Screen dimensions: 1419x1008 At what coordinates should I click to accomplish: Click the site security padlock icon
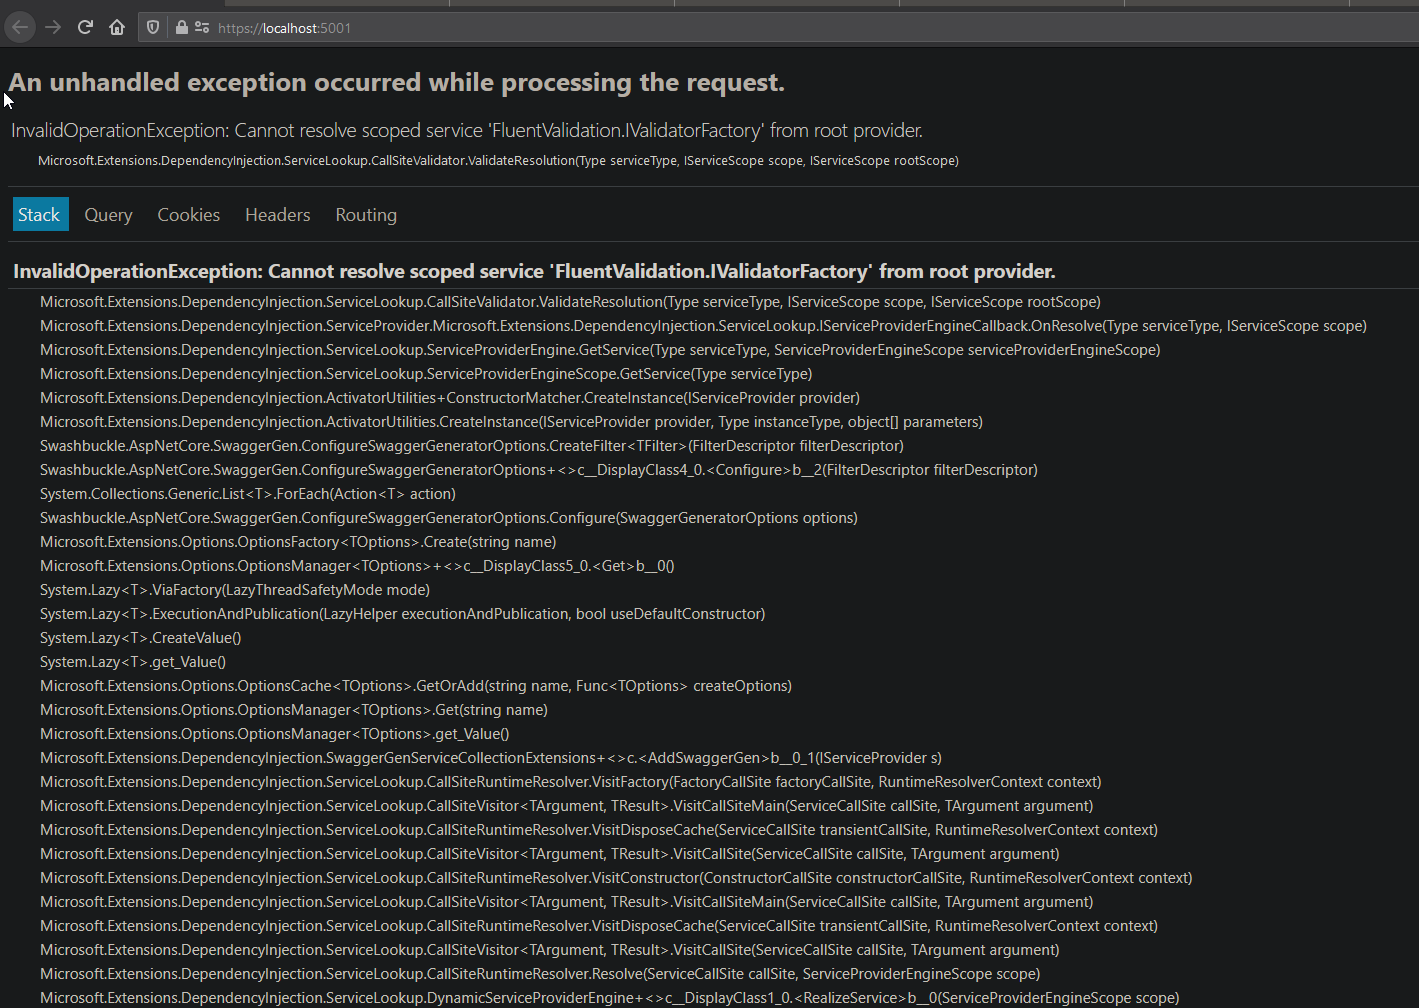click(181, 28)
